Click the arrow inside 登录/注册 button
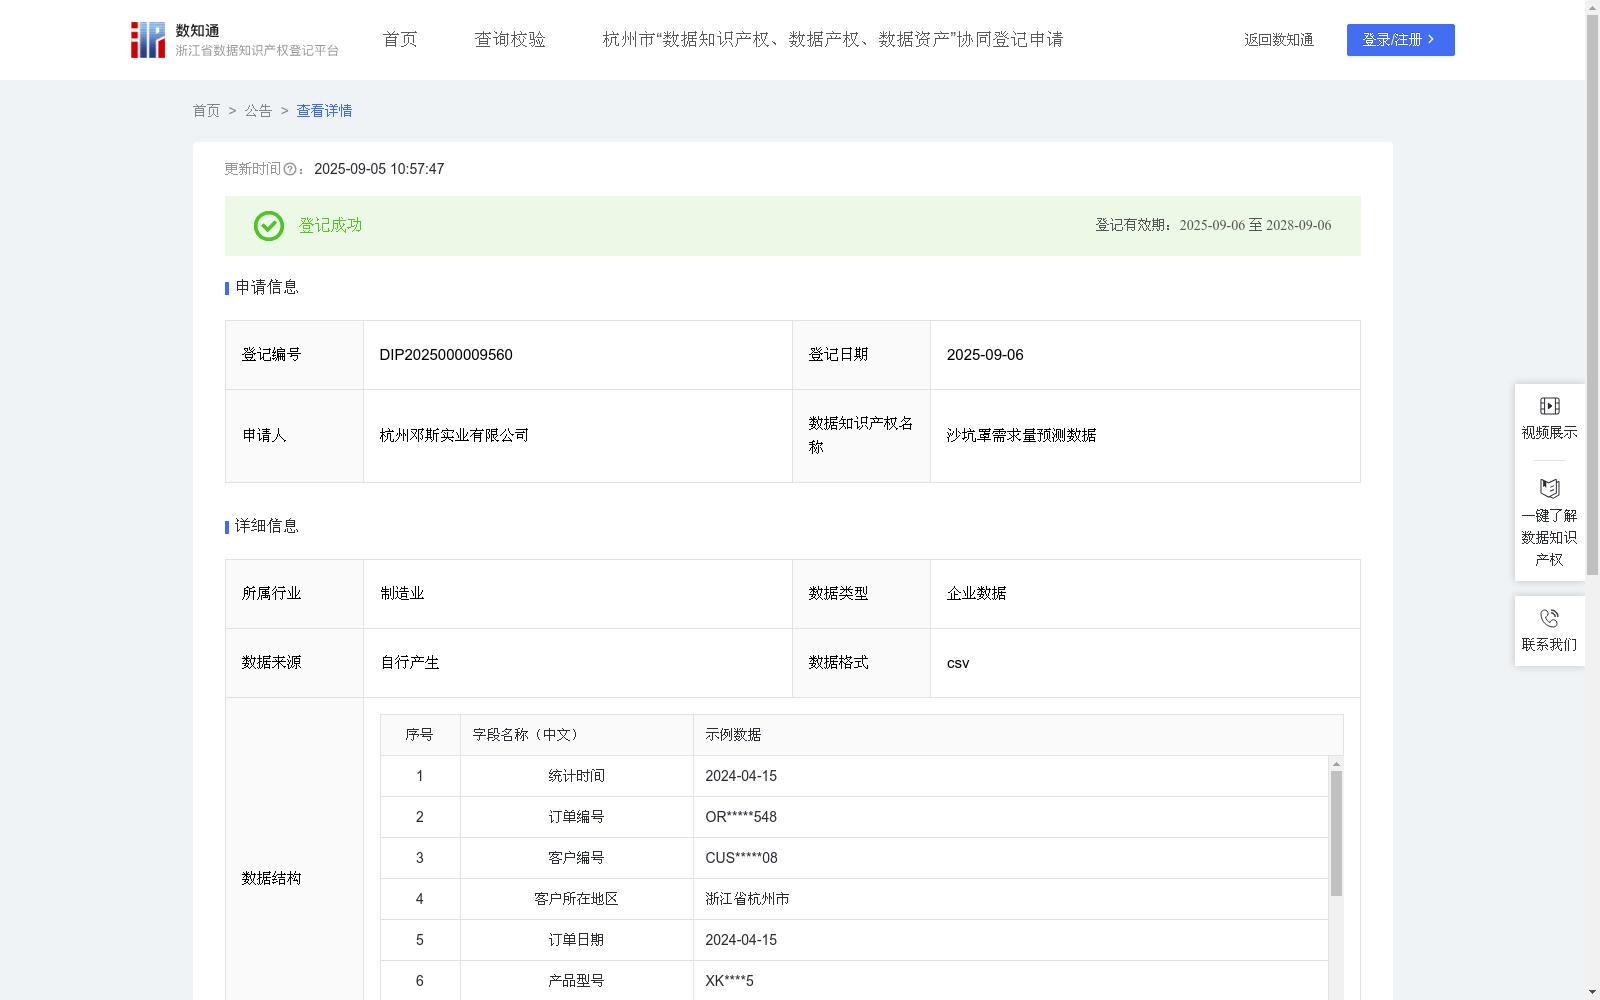This screenshot has height=1000, width=1600. coord(1432,40)
